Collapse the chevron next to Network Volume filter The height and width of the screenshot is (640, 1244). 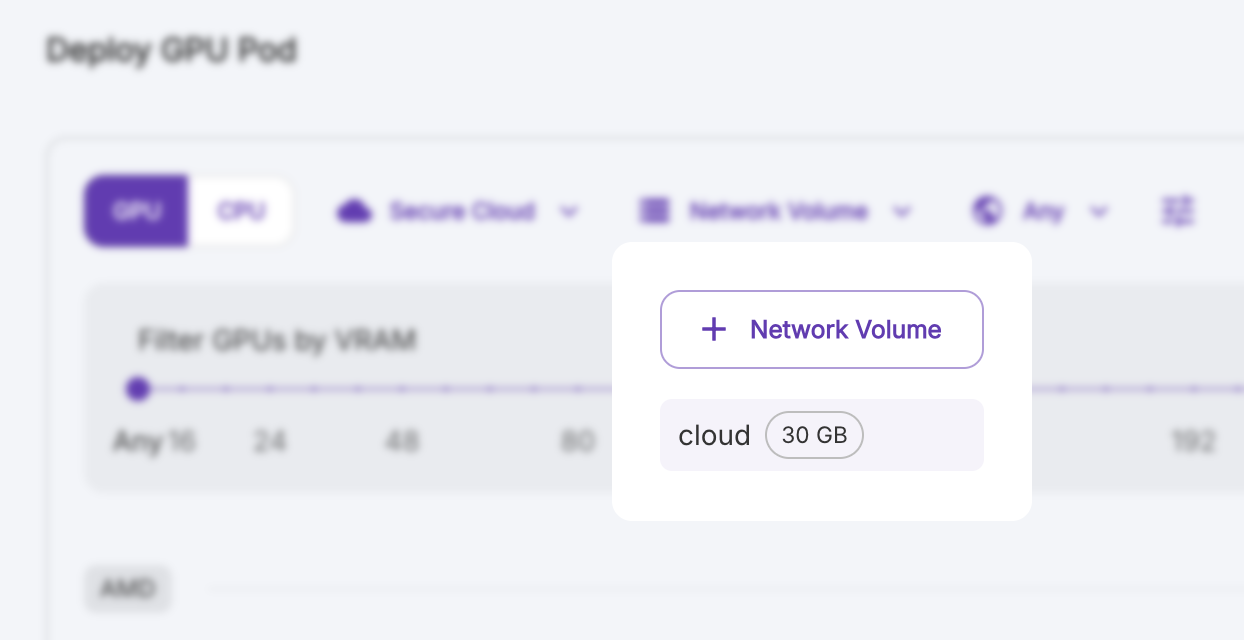902,212
